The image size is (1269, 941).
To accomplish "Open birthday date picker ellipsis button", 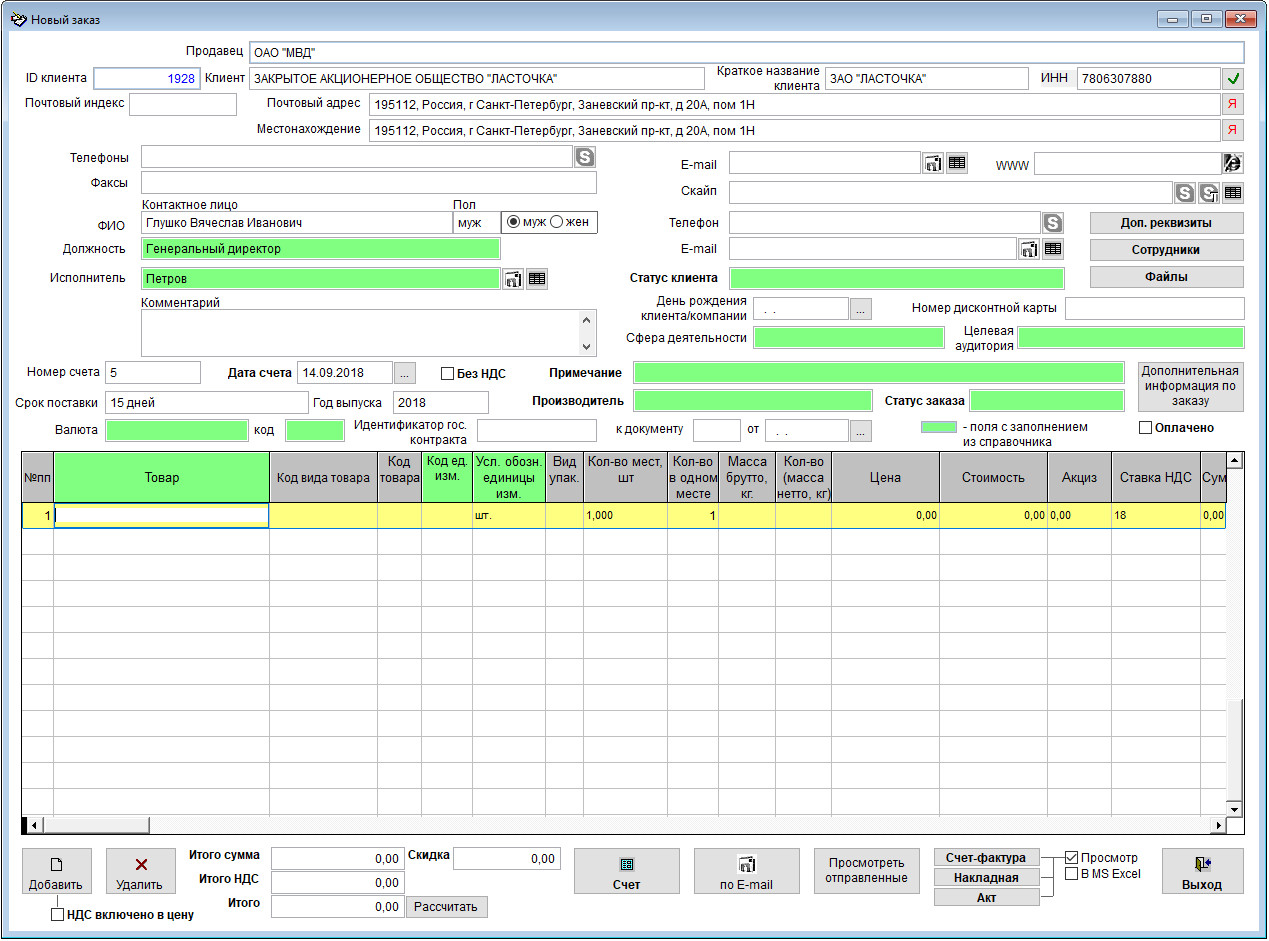I will pos(860,309).
